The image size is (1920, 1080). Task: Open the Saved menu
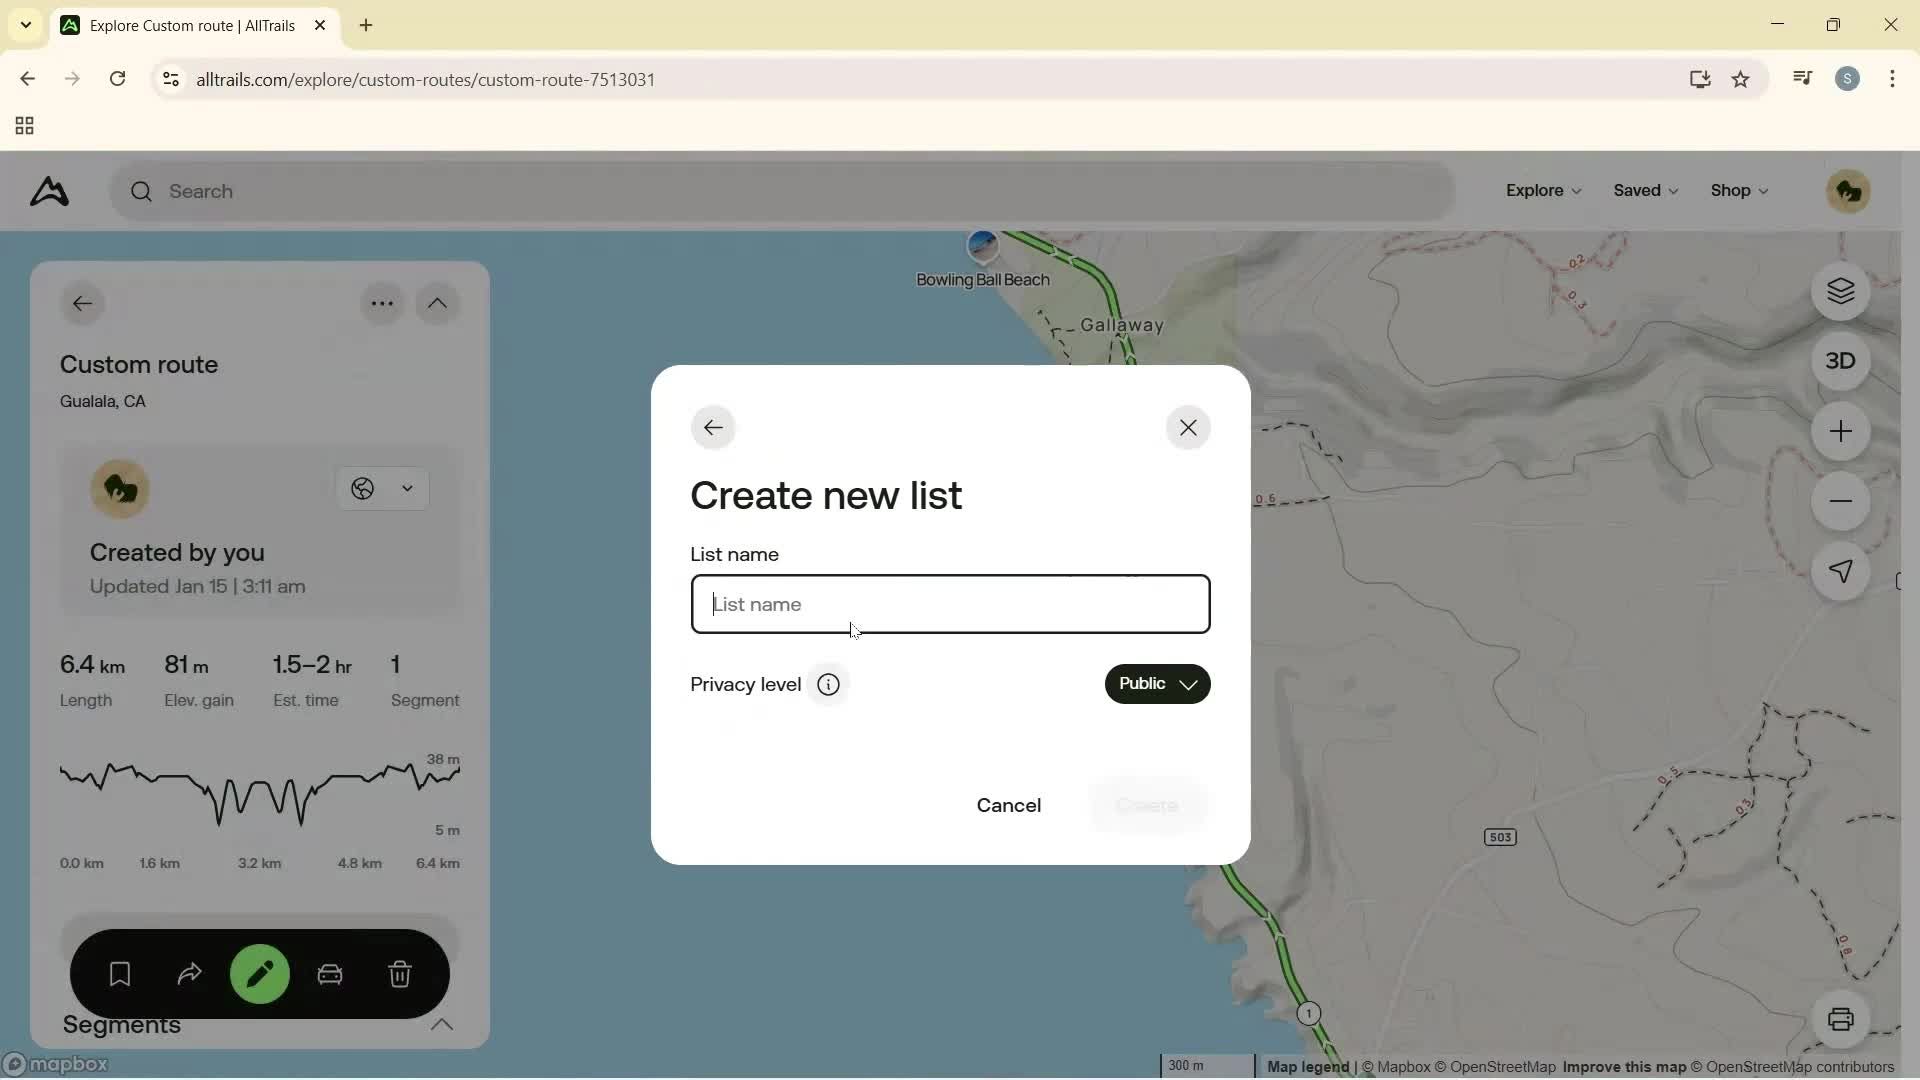pyautogui.click(x=1644, y=190)
